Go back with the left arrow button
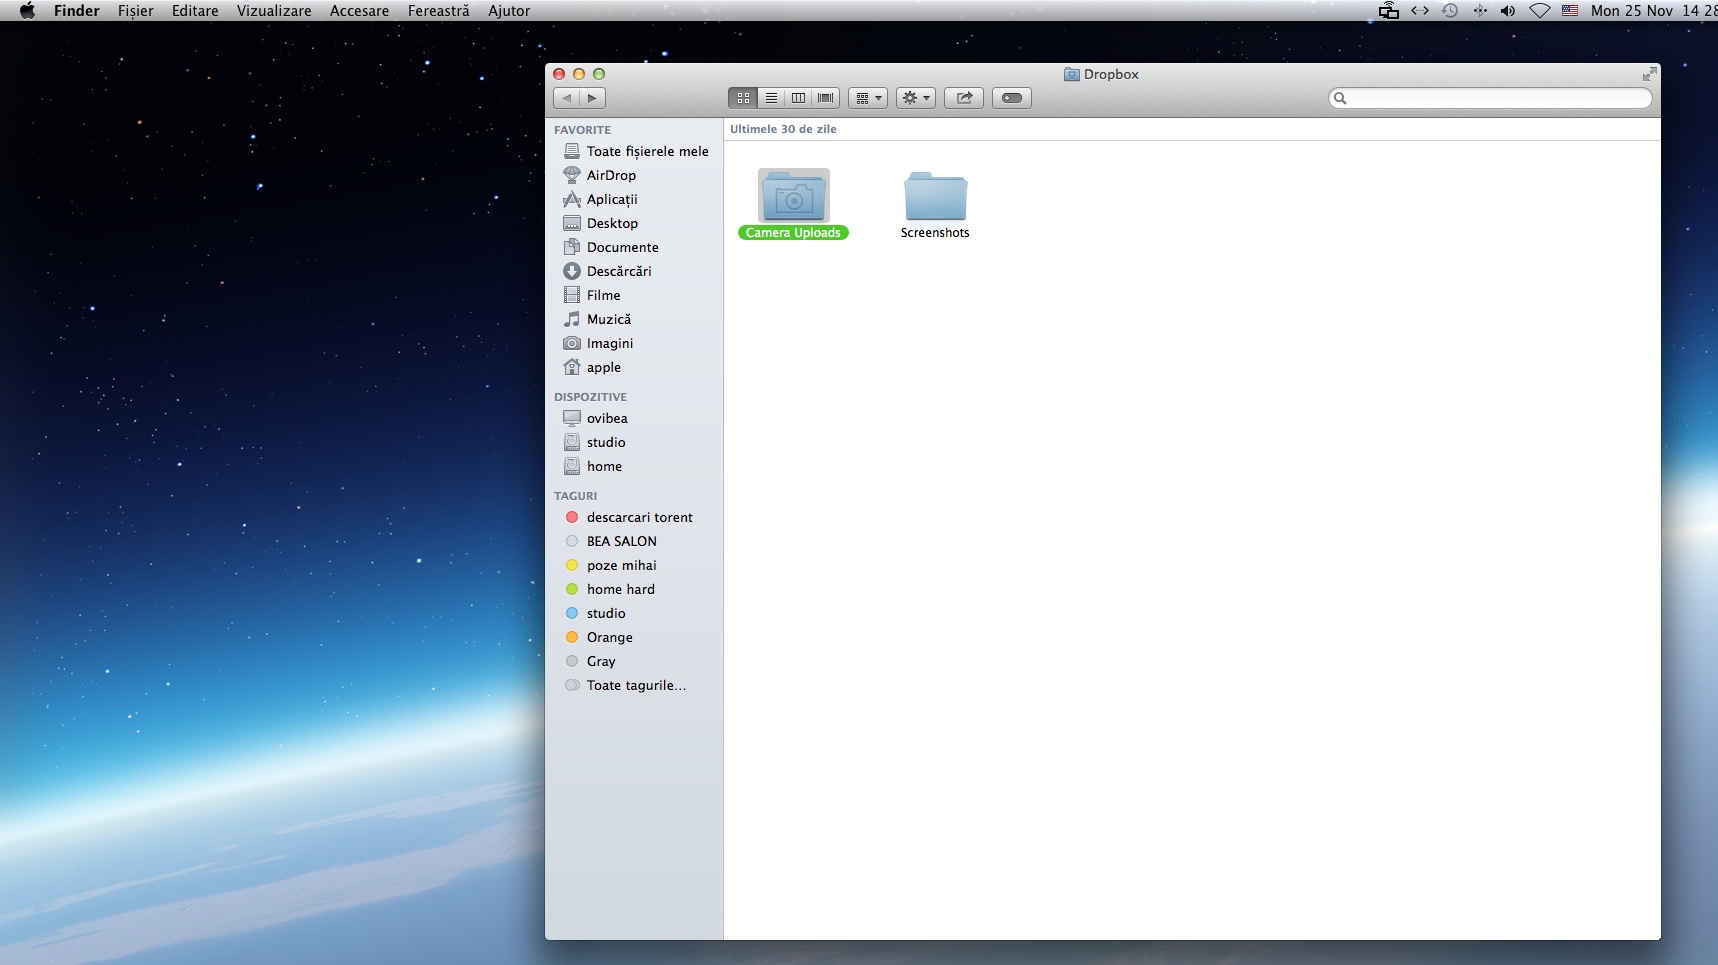The width and height of the screenshot is (1718, 965). pyautogui.click(x=567, y=98)
